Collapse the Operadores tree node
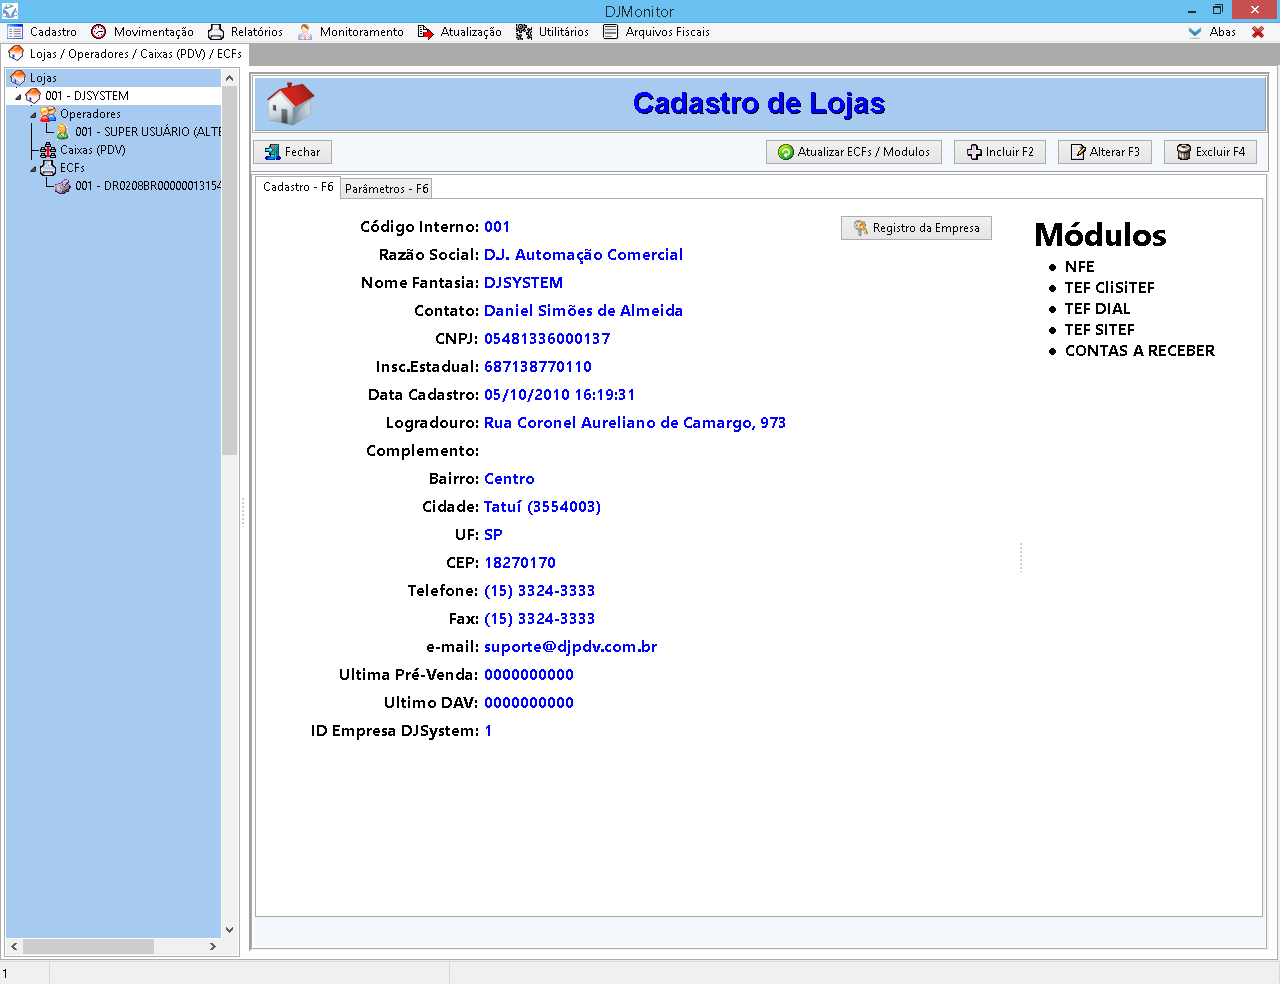This screenshot has height=984, width=1280. [x=33, y=115]
